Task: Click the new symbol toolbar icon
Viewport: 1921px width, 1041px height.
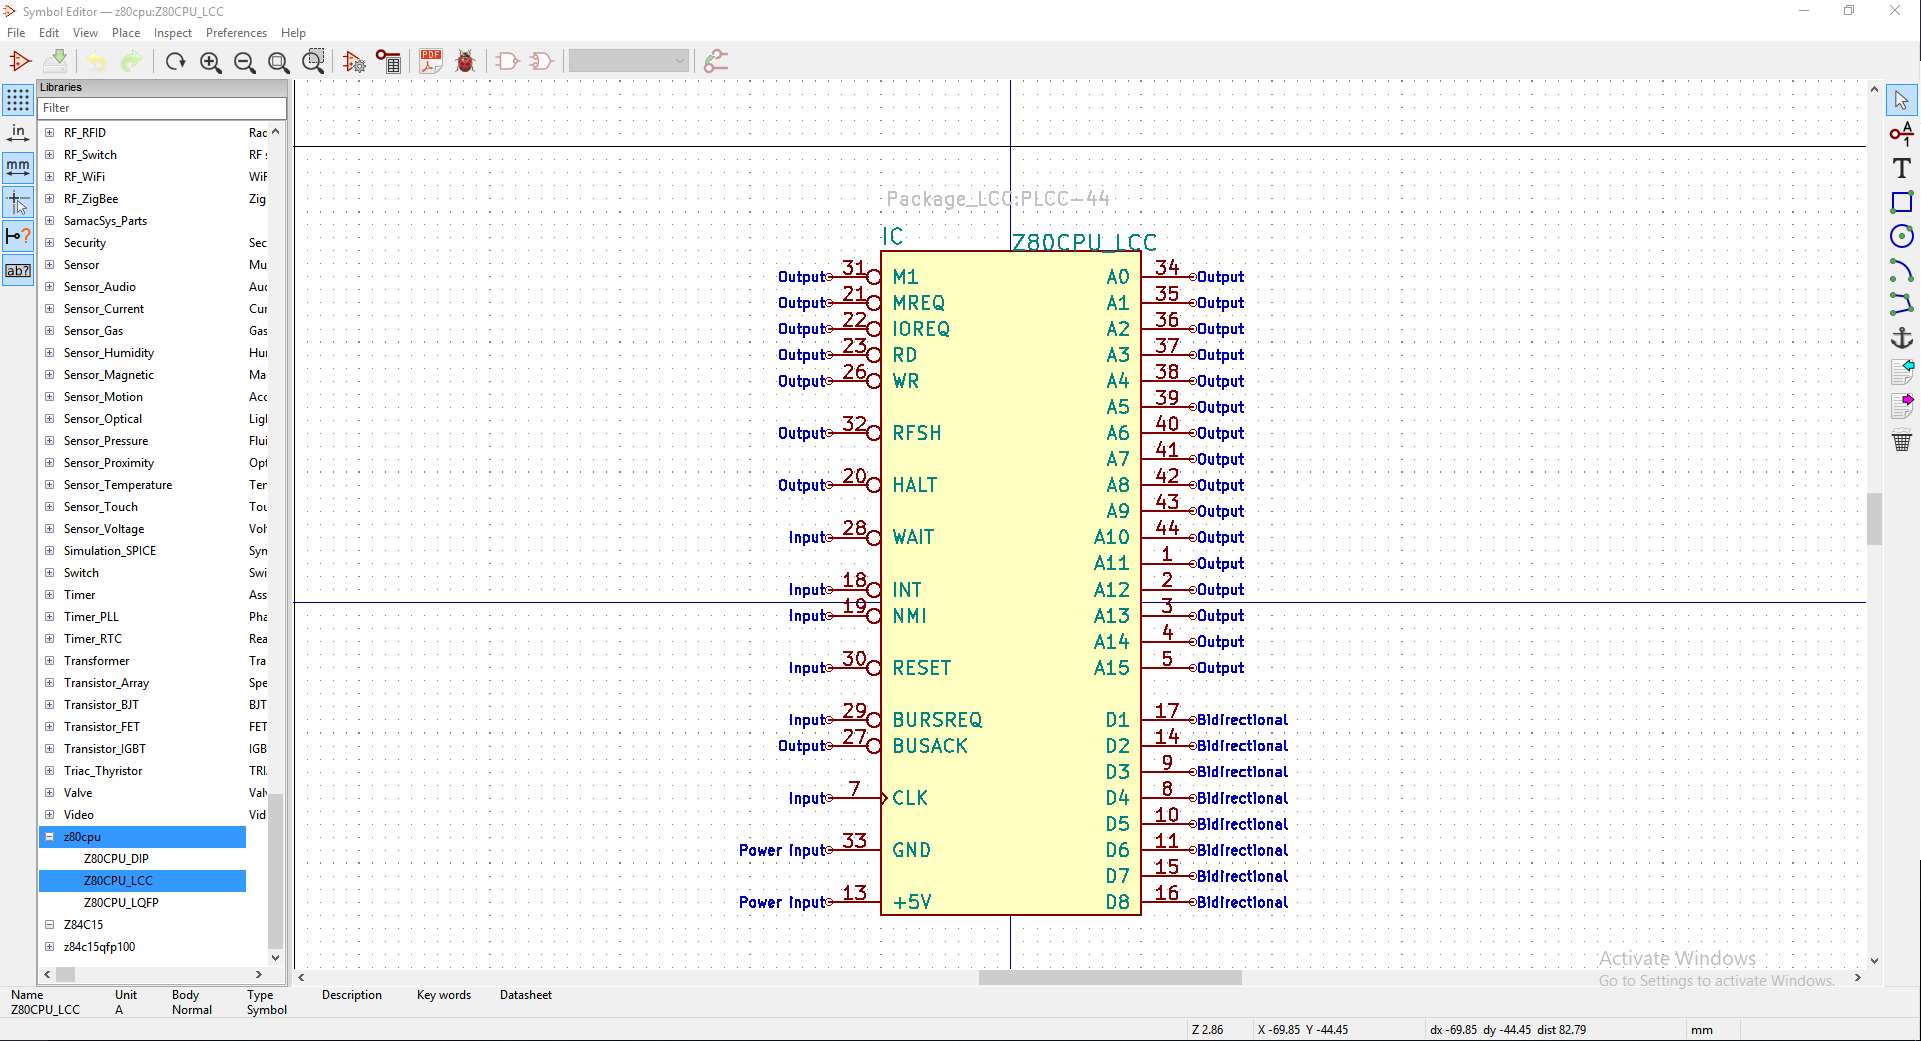Action: pos(20,62)
